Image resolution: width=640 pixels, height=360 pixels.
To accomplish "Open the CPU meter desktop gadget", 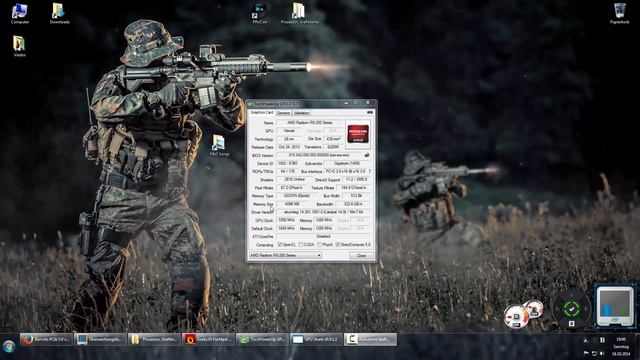I will [x=614, y=306].
